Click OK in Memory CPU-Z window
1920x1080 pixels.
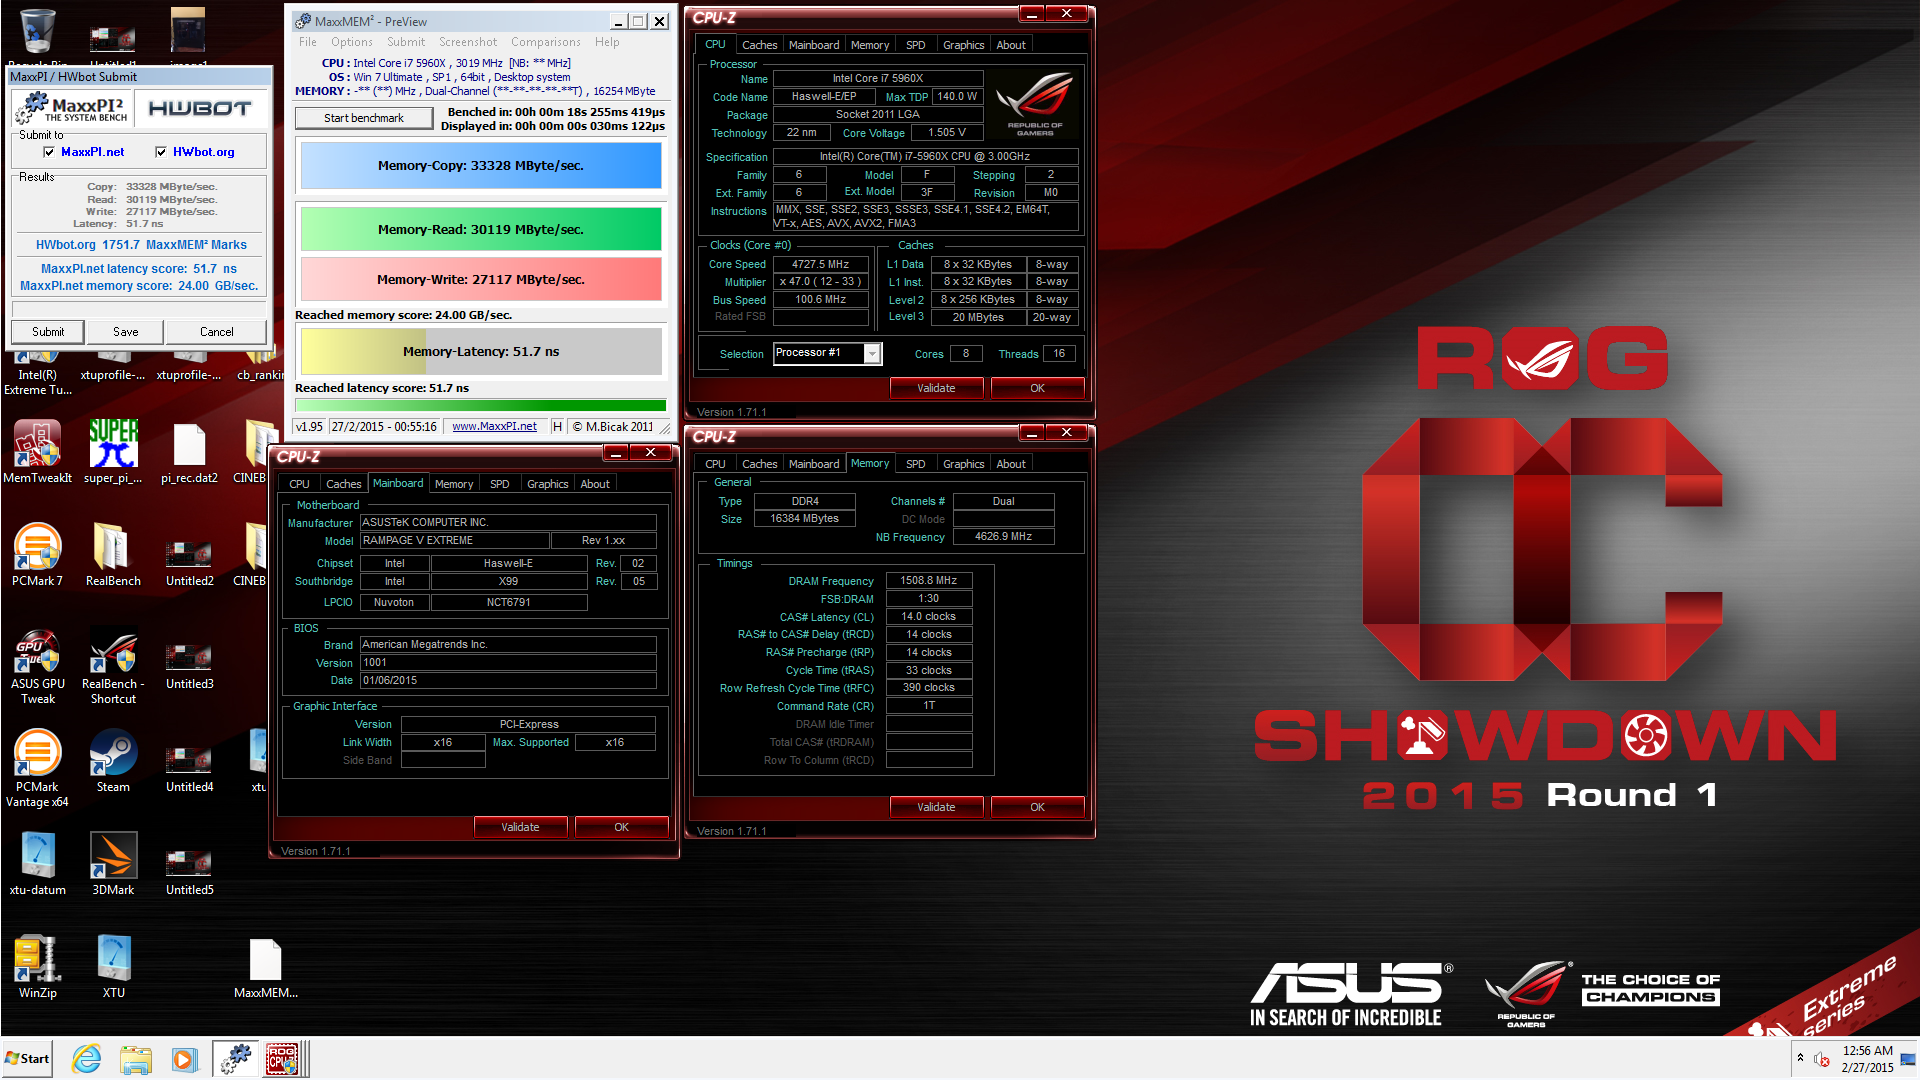click(1037, 807)
